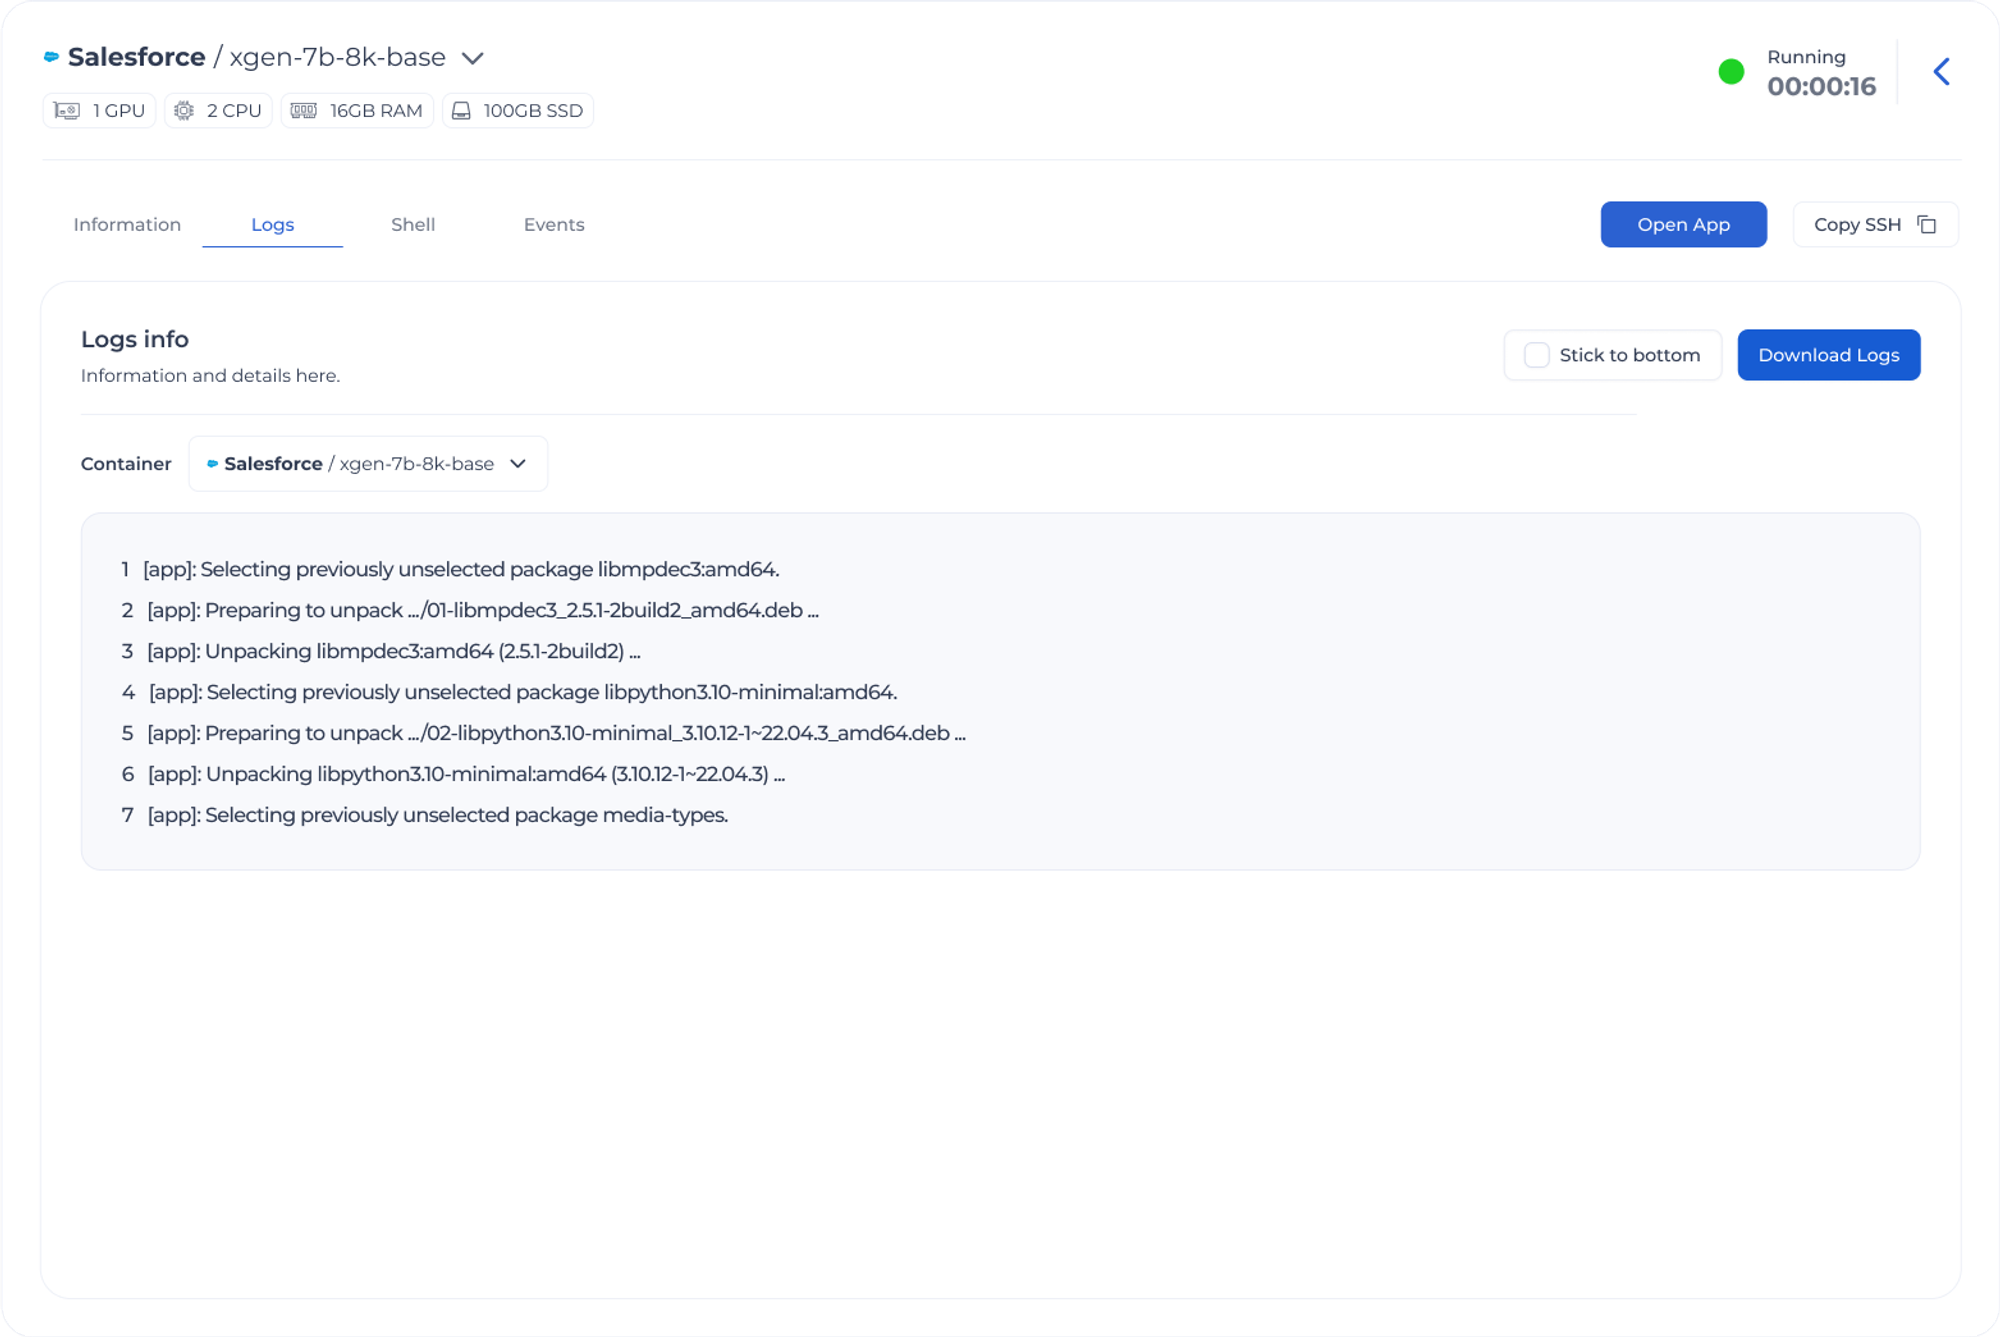2000x1337 pixels.
Task: Click the Salesforce logo icon in header
Action: pyautogui.click(x=51, y=57)
